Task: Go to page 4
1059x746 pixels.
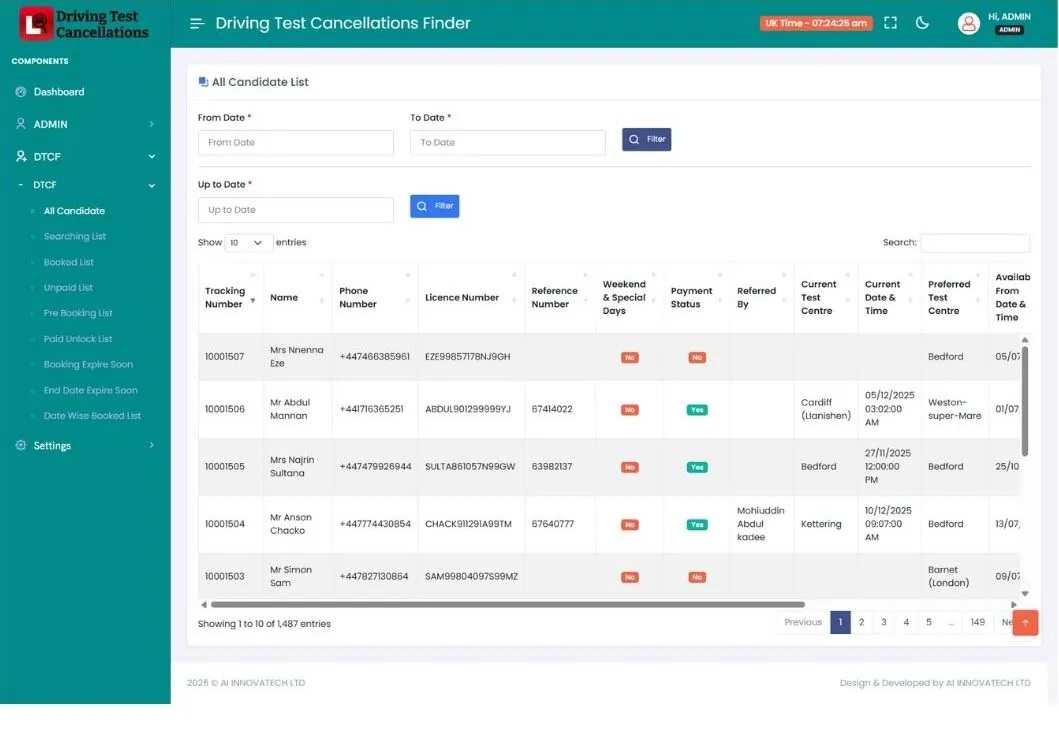Action: coord(906,622)
